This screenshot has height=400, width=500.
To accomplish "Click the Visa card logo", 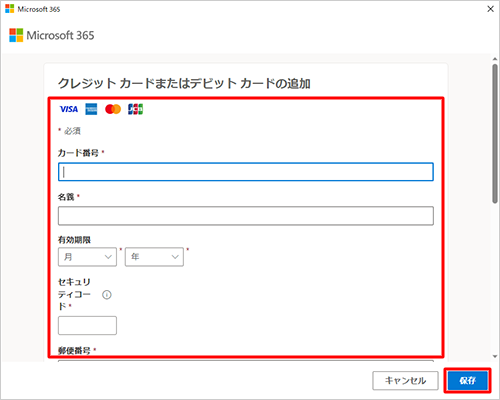I will pos(69,109).
